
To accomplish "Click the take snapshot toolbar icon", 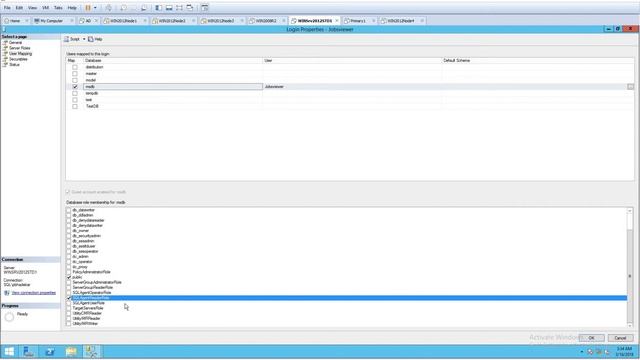I will click(123, 8).
